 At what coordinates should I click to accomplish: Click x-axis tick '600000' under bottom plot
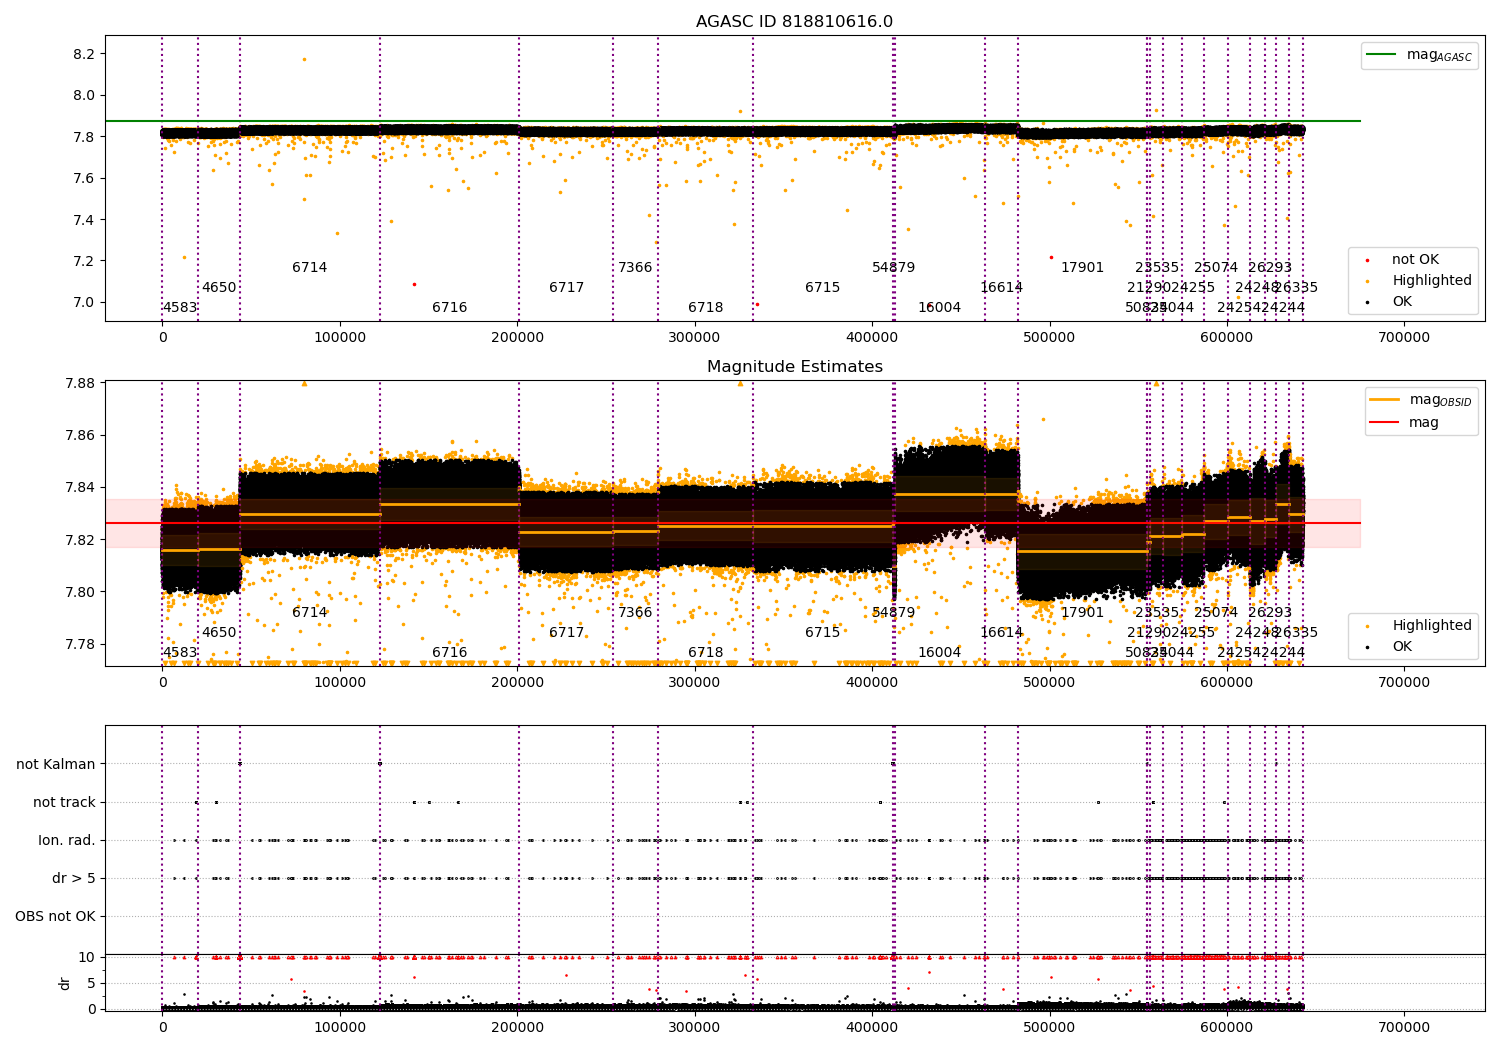coord(1227,1027)
